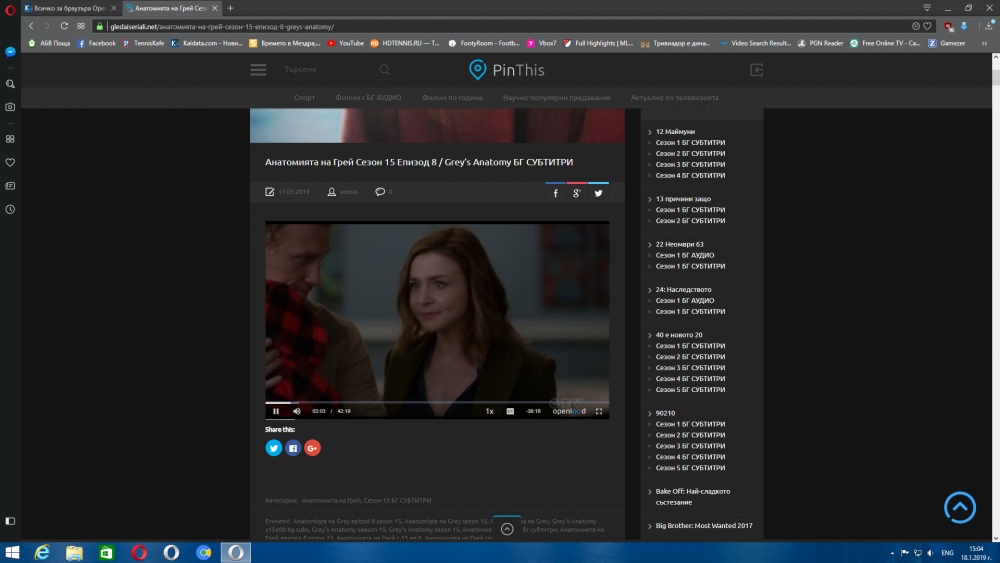The image size is (1000, 563).
Task: Seek using the video progress bar
Action: [437, 403]
